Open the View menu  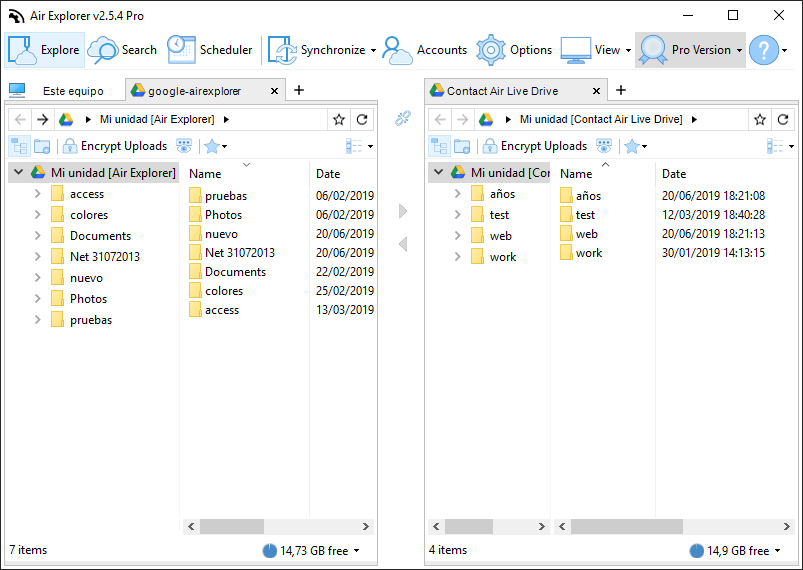tap(596, 50)
